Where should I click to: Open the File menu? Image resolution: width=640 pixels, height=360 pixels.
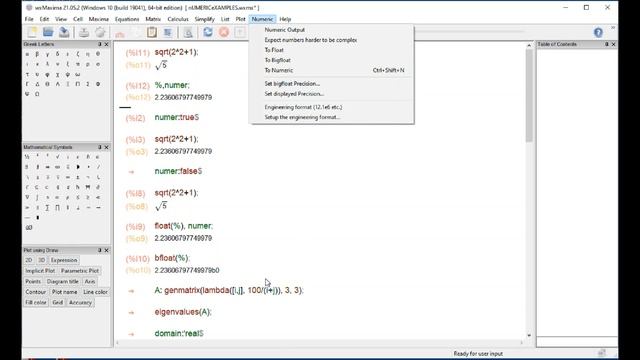point(29,19)
